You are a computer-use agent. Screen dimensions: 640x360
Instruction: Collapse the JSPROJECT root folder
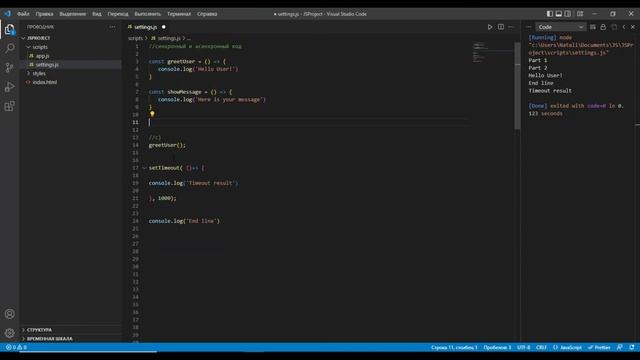tap(23, 38)
